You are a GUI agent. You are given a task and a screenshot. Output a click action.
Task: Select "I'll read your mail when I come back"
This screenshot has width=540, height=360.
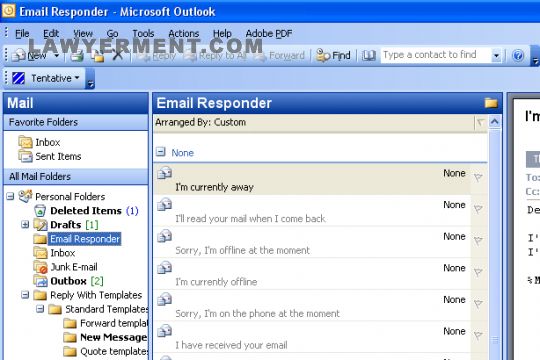[312, 211]
